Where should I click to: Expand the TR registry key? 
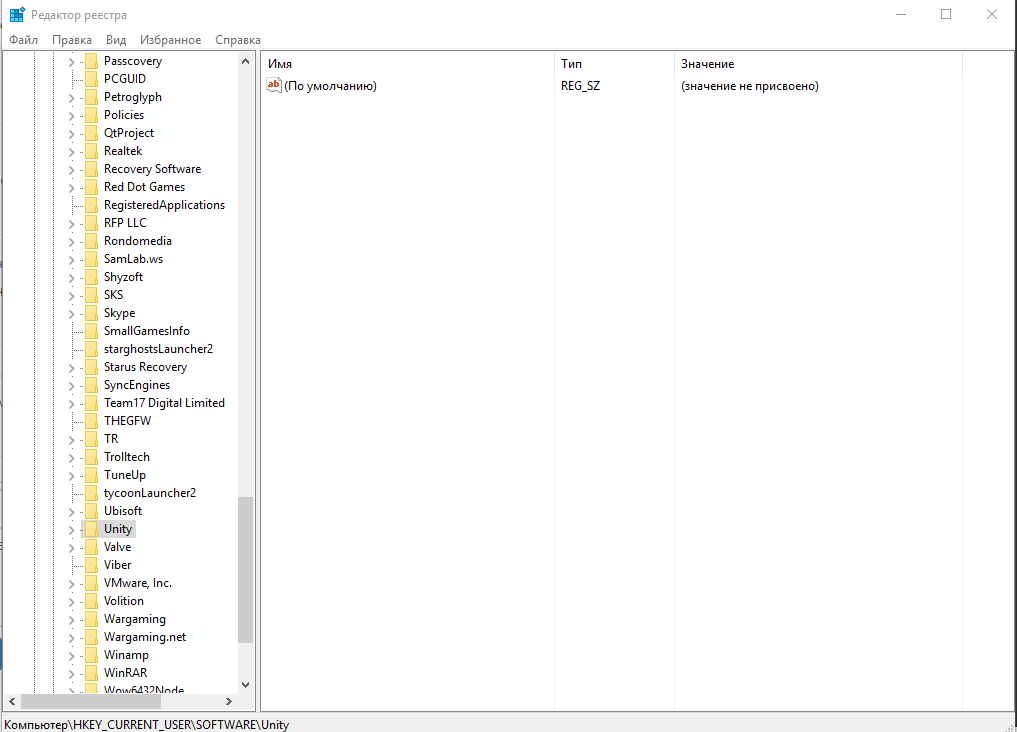click(x=71, y=440)
